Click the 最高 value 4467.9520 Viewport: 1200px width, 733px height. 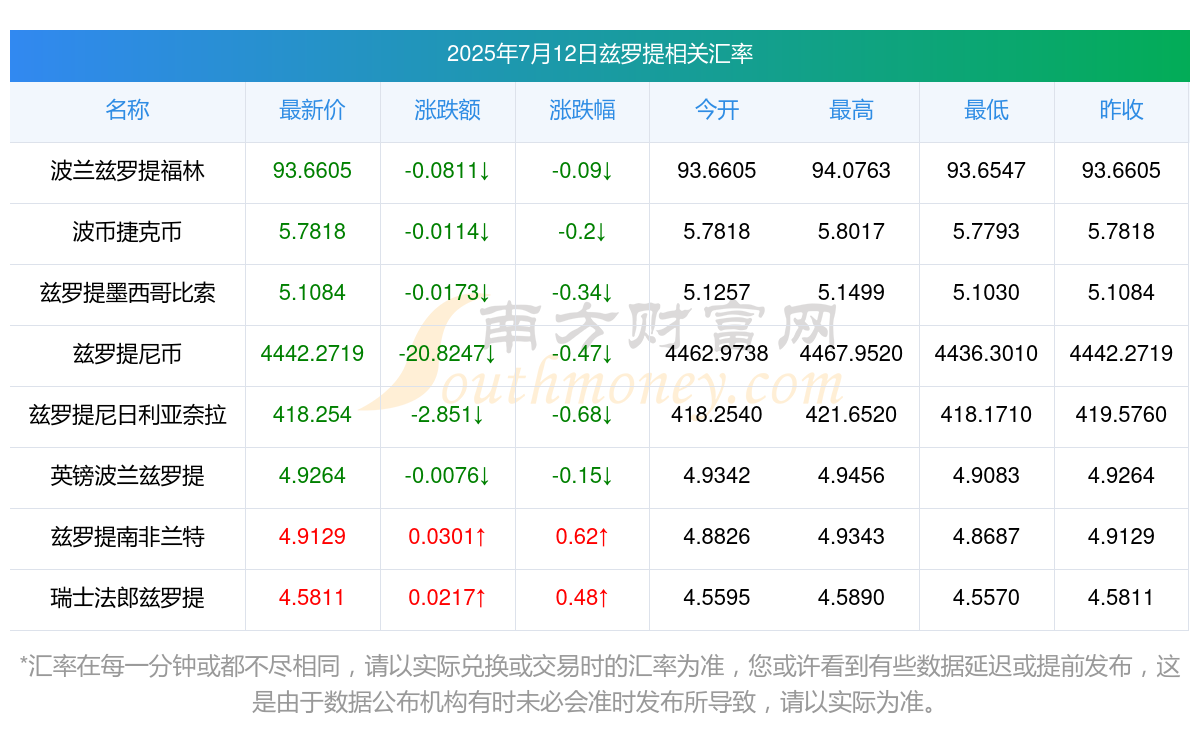click(x=851, y=354)
